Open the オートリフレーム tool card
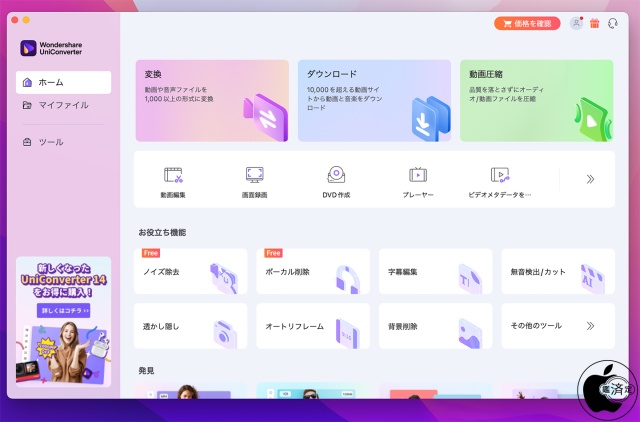The height and width of the screenshot is (422, 640). pos(313,326)
